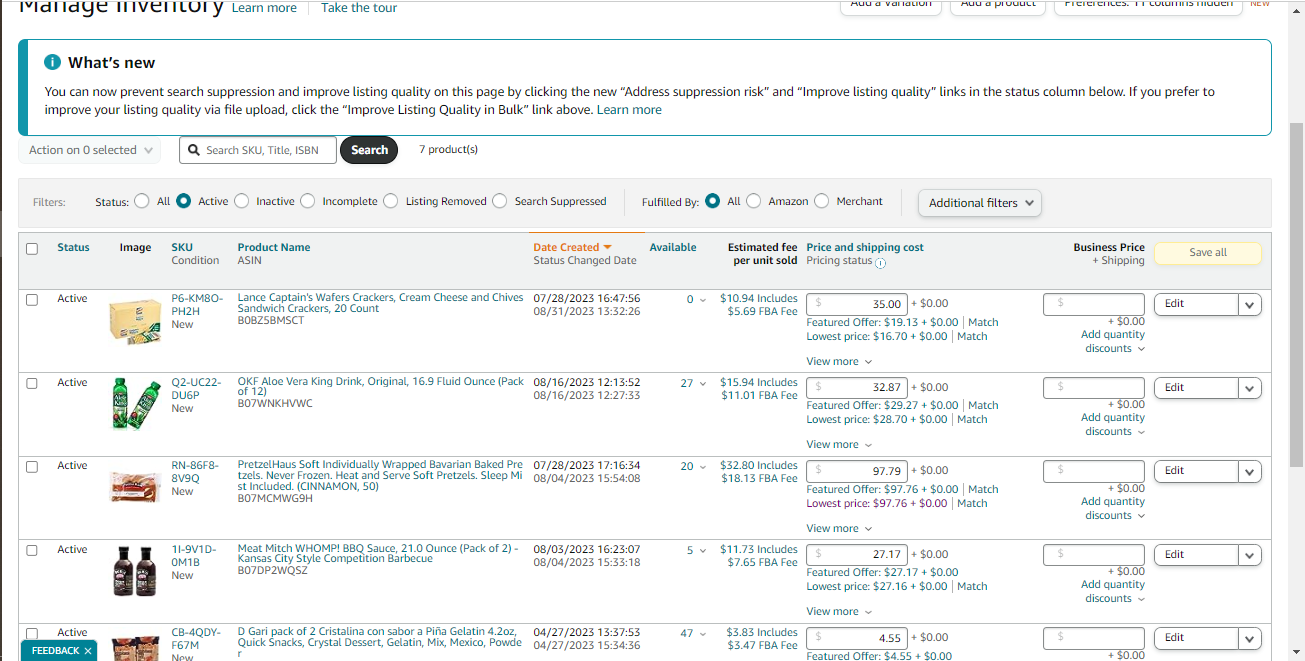1305x661 pixels.
Task: Click the Save all button
Action: [1207, 253]
